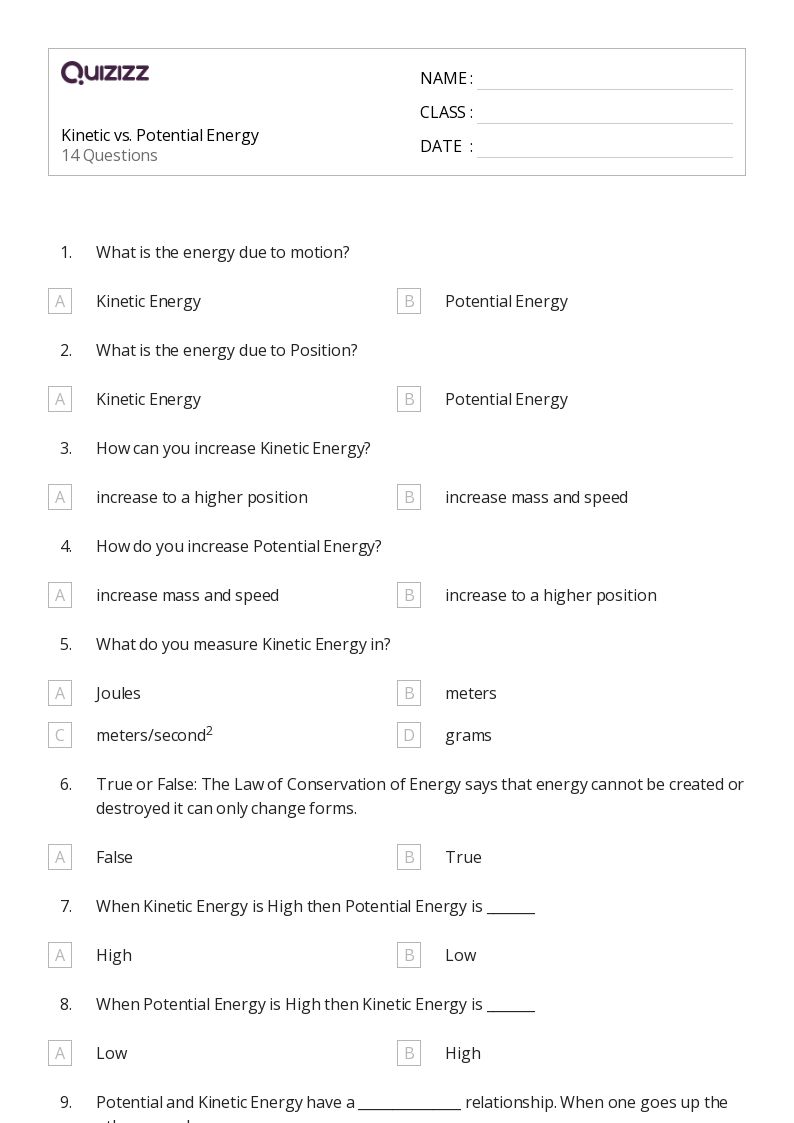Mark True box for question 6
The image size is (794, 1123).
(409, 857)
